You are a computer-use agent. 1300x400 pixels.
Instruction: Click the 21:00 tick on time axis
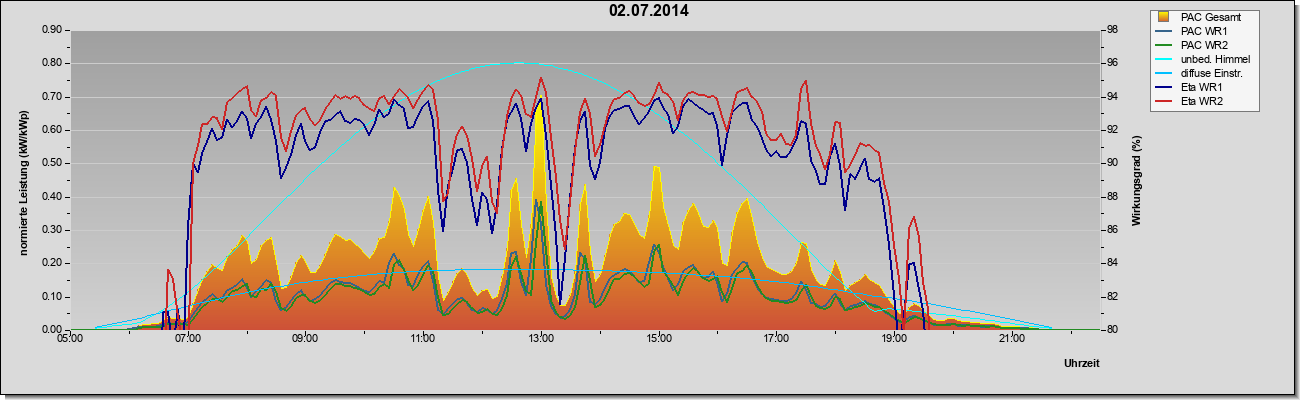(1012, 339)
